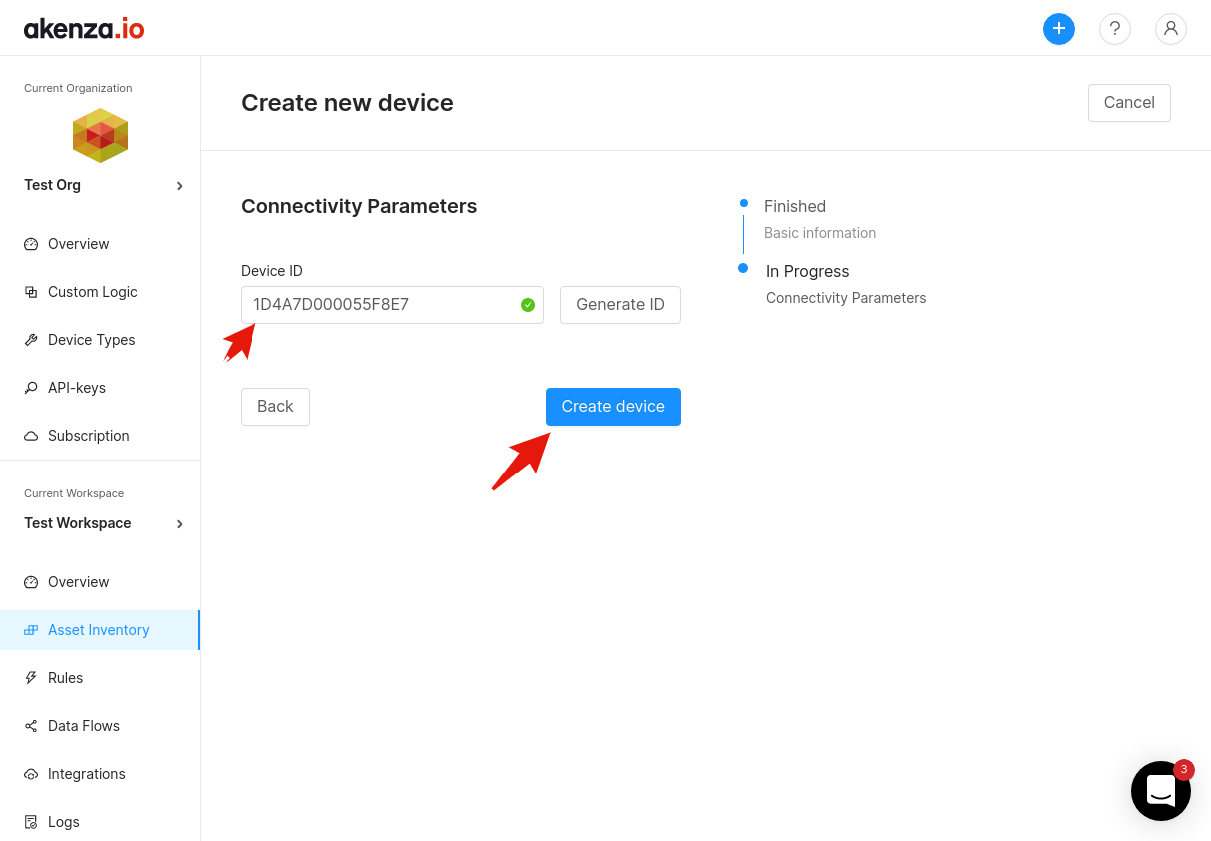The width and height of the screenshot is (1211, 841).
Task: Go to Asset Inventory menu item
Action: click(x=98, y=630)
